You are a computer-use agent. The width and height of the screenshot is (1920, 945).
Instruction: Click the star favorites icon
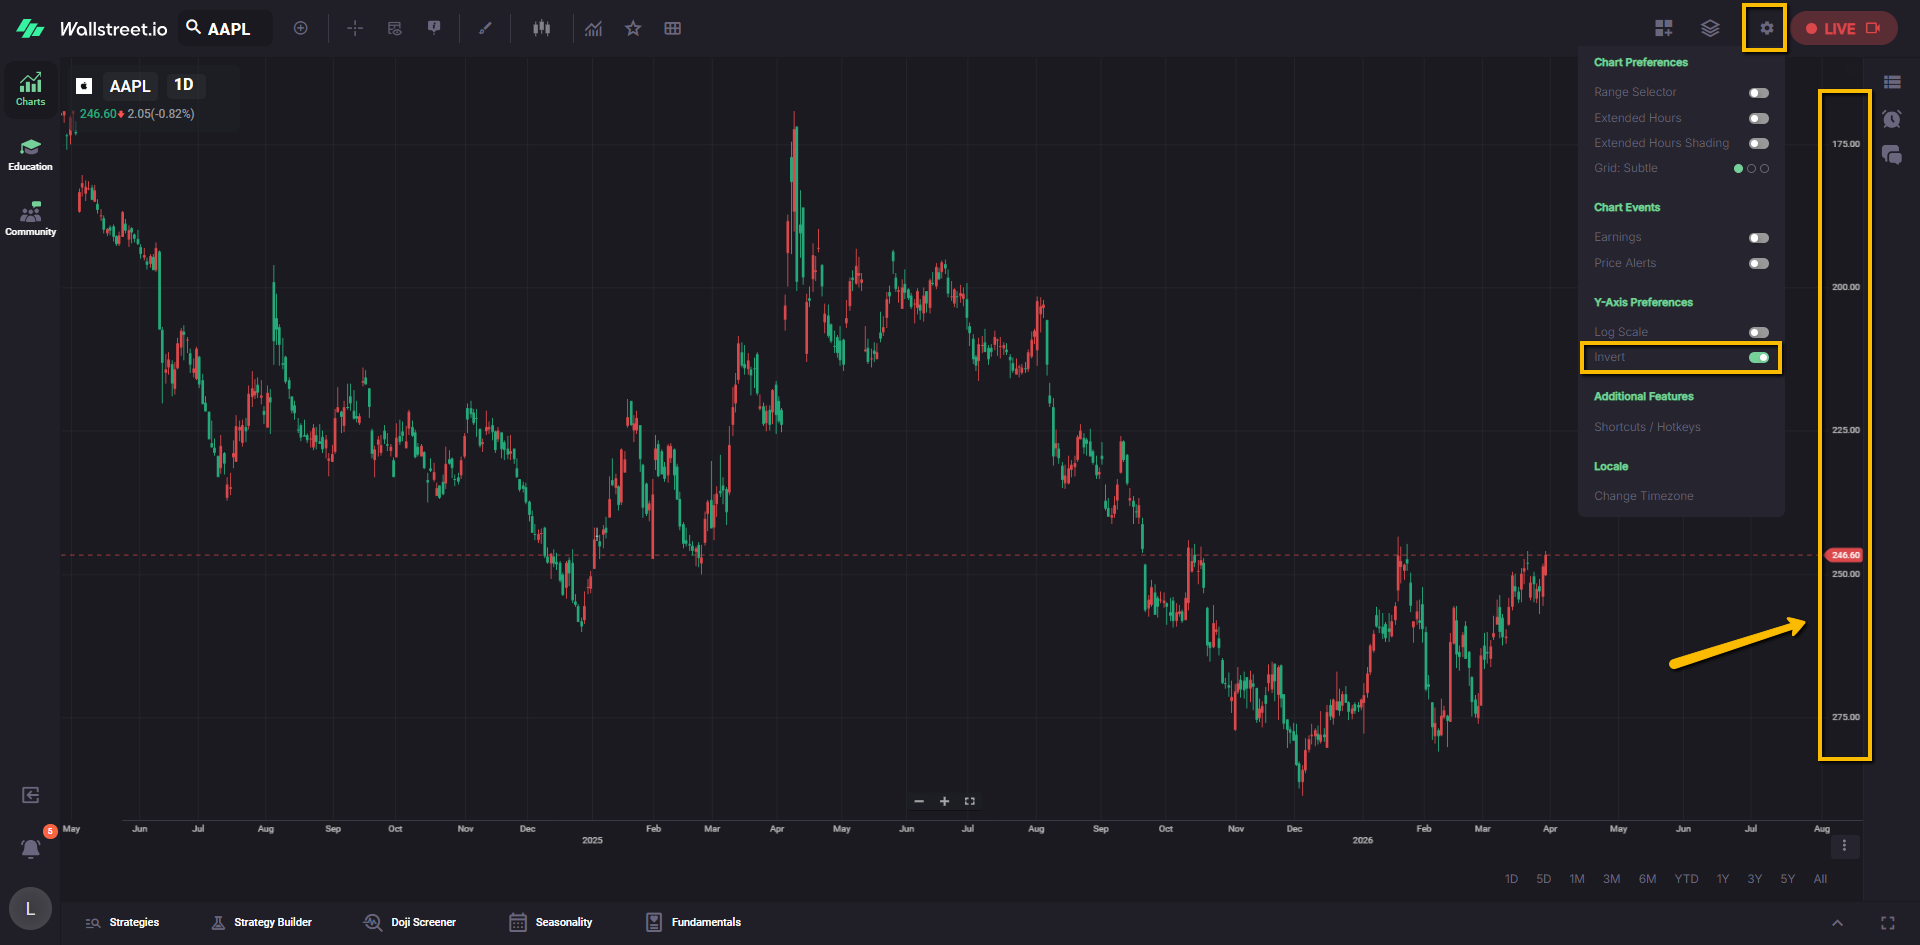coord(633,28)
